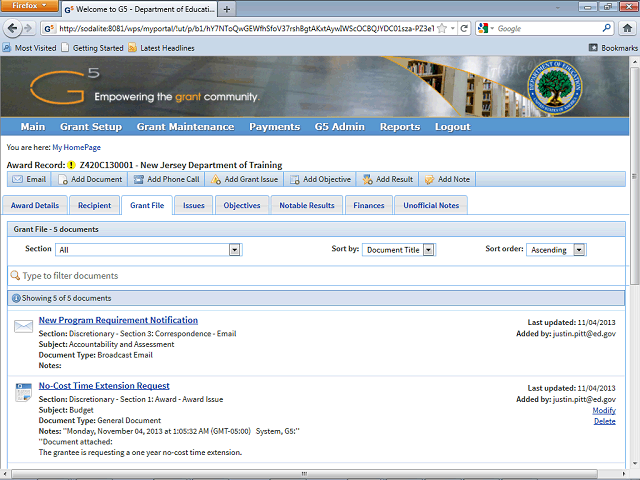Open the Sort by Document Title dropdown

pos(399,250)
